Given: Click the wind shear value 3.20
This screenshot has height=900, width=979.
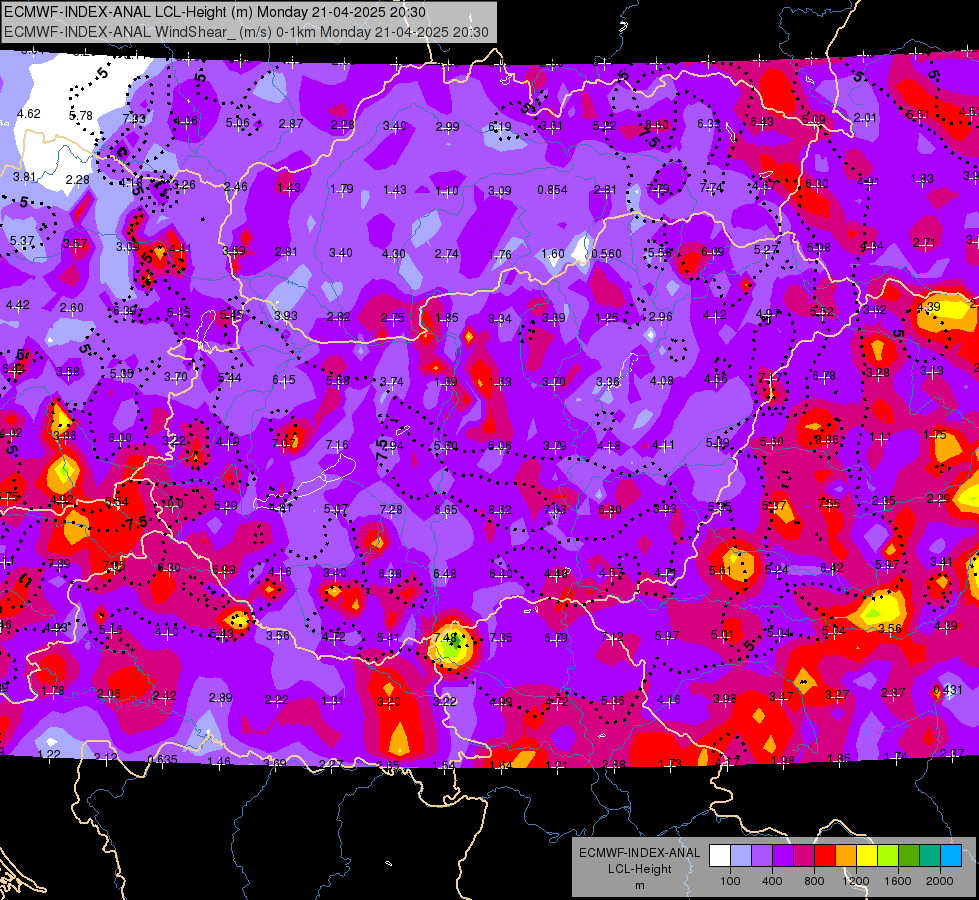Looking at the screenshot, I should pyautogui.click(x=388, y=701).
